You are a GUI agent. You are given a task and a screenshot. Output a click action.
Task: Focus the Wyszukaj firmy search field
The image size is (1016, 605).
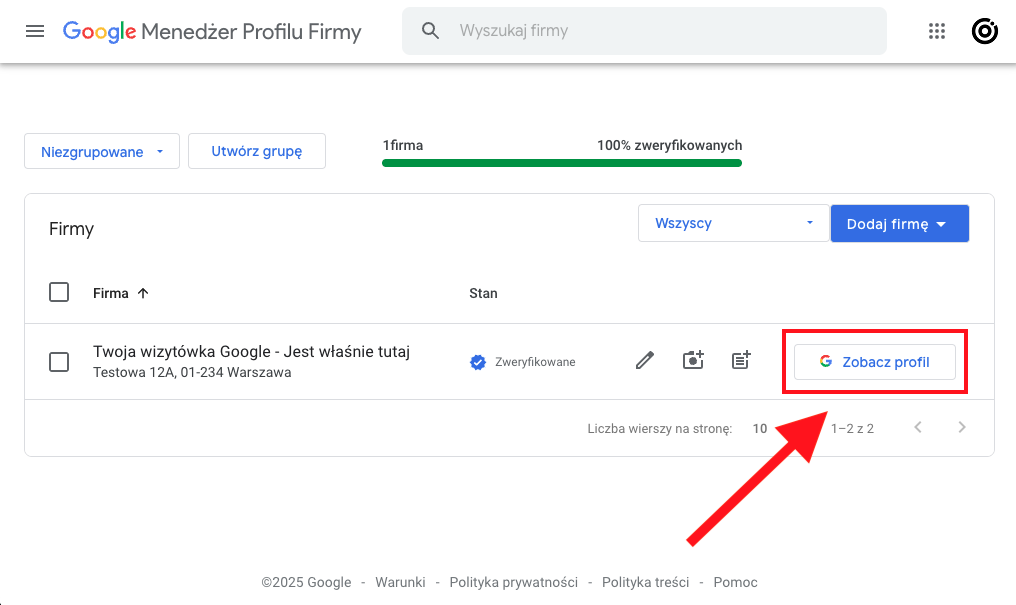coord(644,31)
